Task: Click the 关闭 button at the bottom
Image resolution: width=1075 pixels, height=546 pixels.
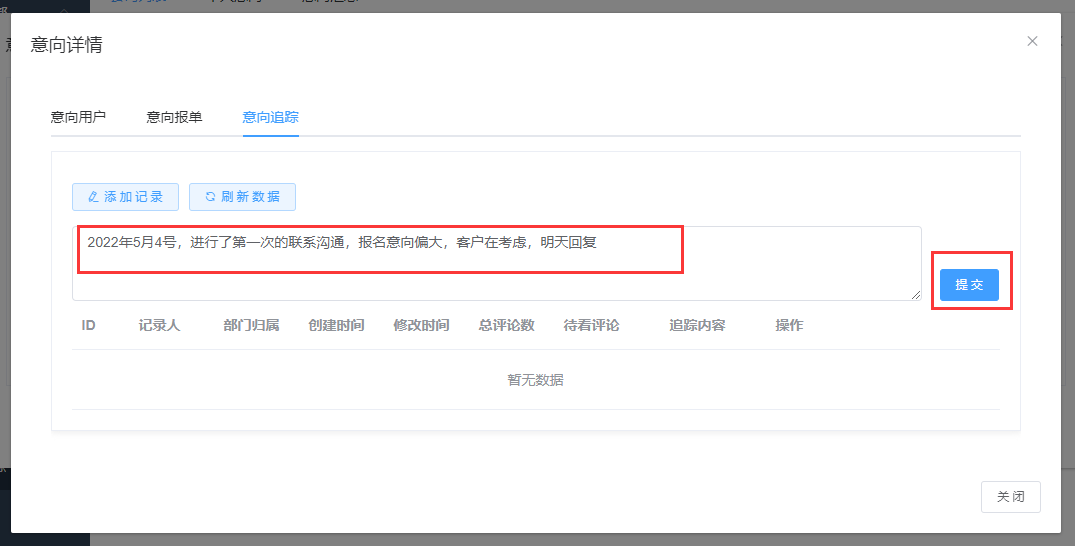Action: [1011, 497]
